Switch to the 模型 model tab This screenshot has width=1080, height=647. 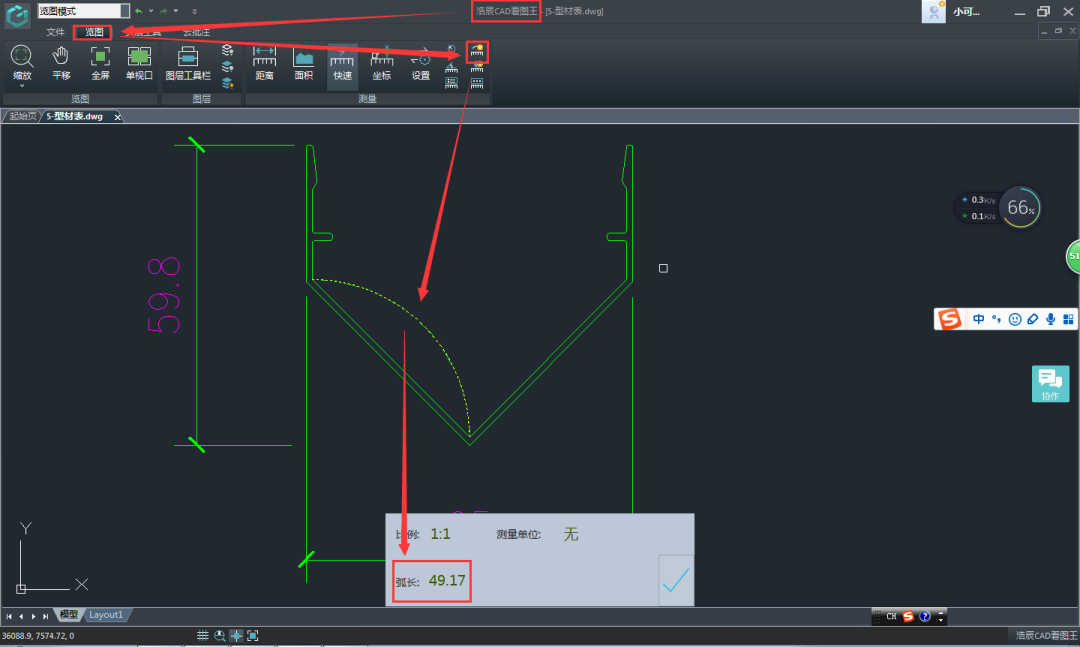tap(68, 615)
